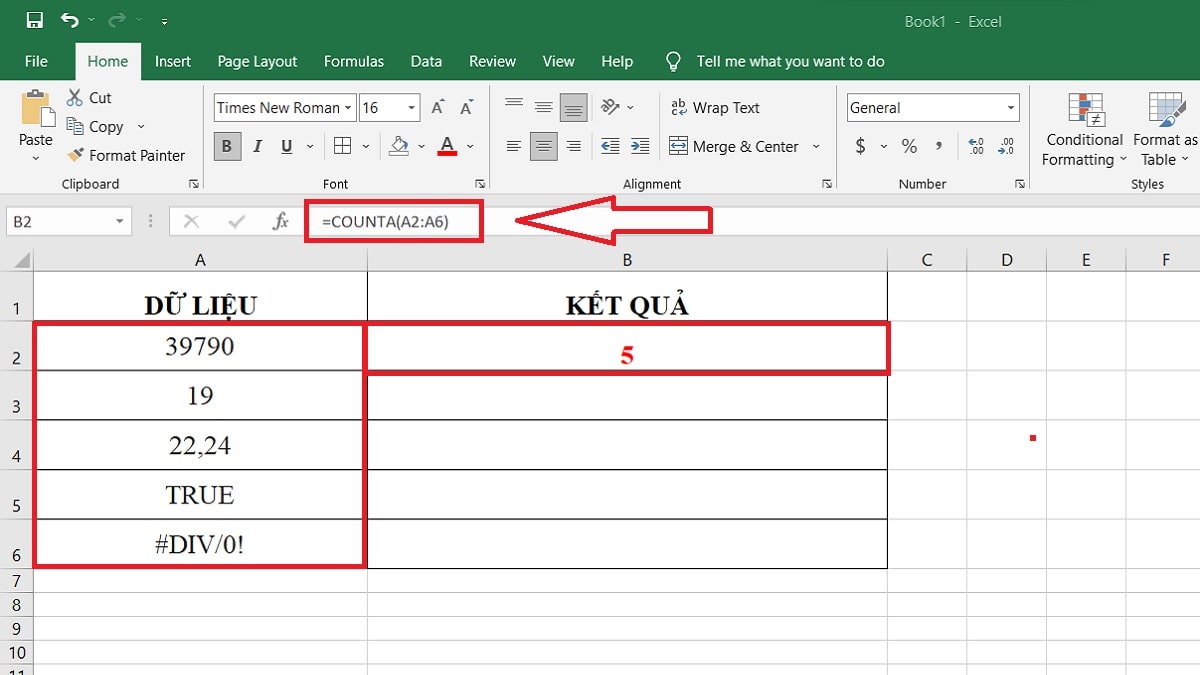Viewport: 1200px width, 675px height.
Task: Click the Borders icon in Font group
Action: click(x=342, y=146)
